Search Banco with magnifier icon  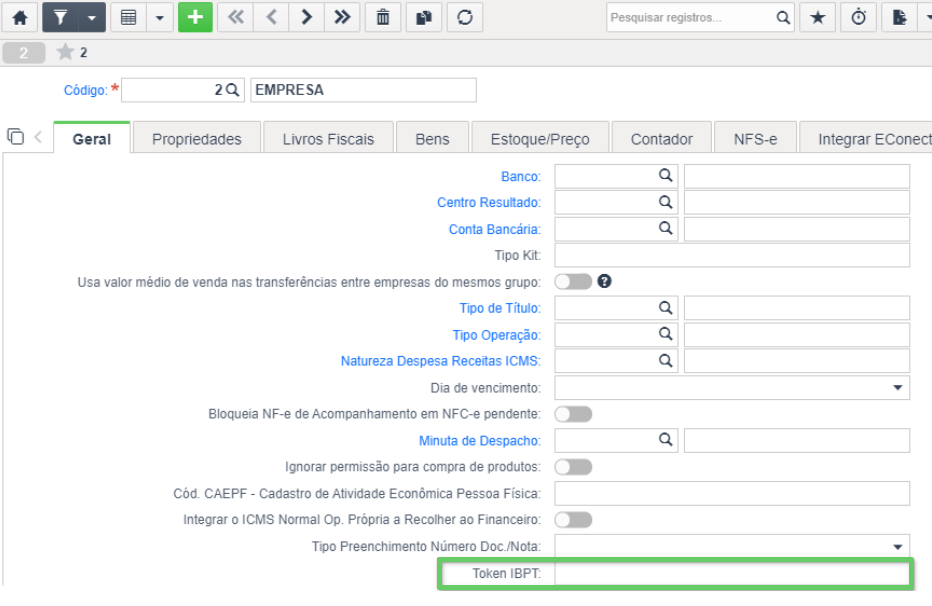coord(665,176)
